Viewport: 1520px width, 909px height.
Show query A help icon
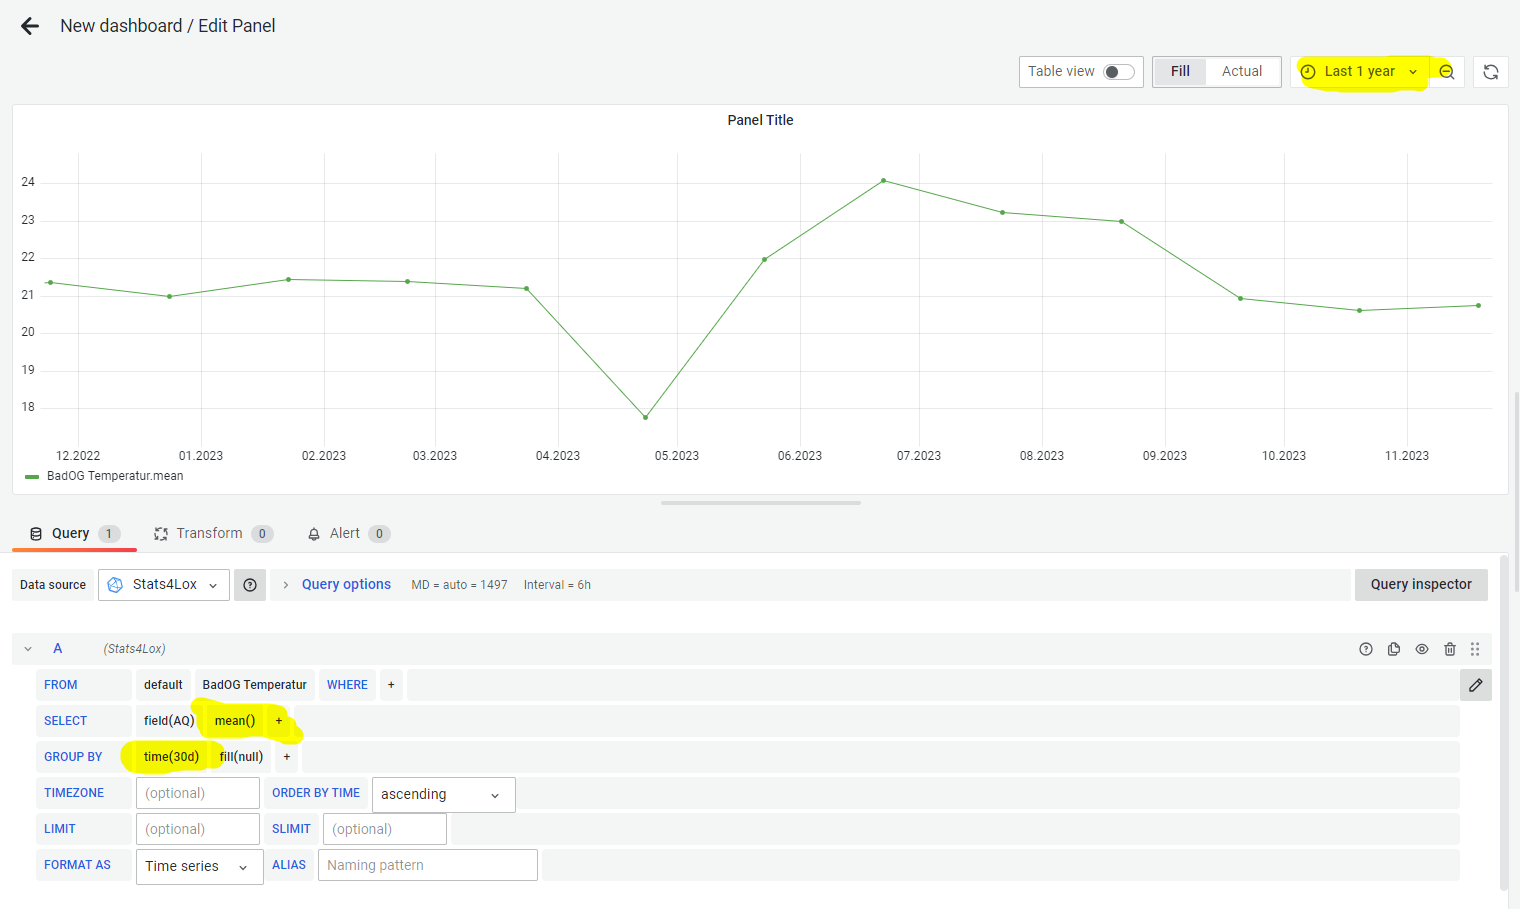tap(1366, 649)
